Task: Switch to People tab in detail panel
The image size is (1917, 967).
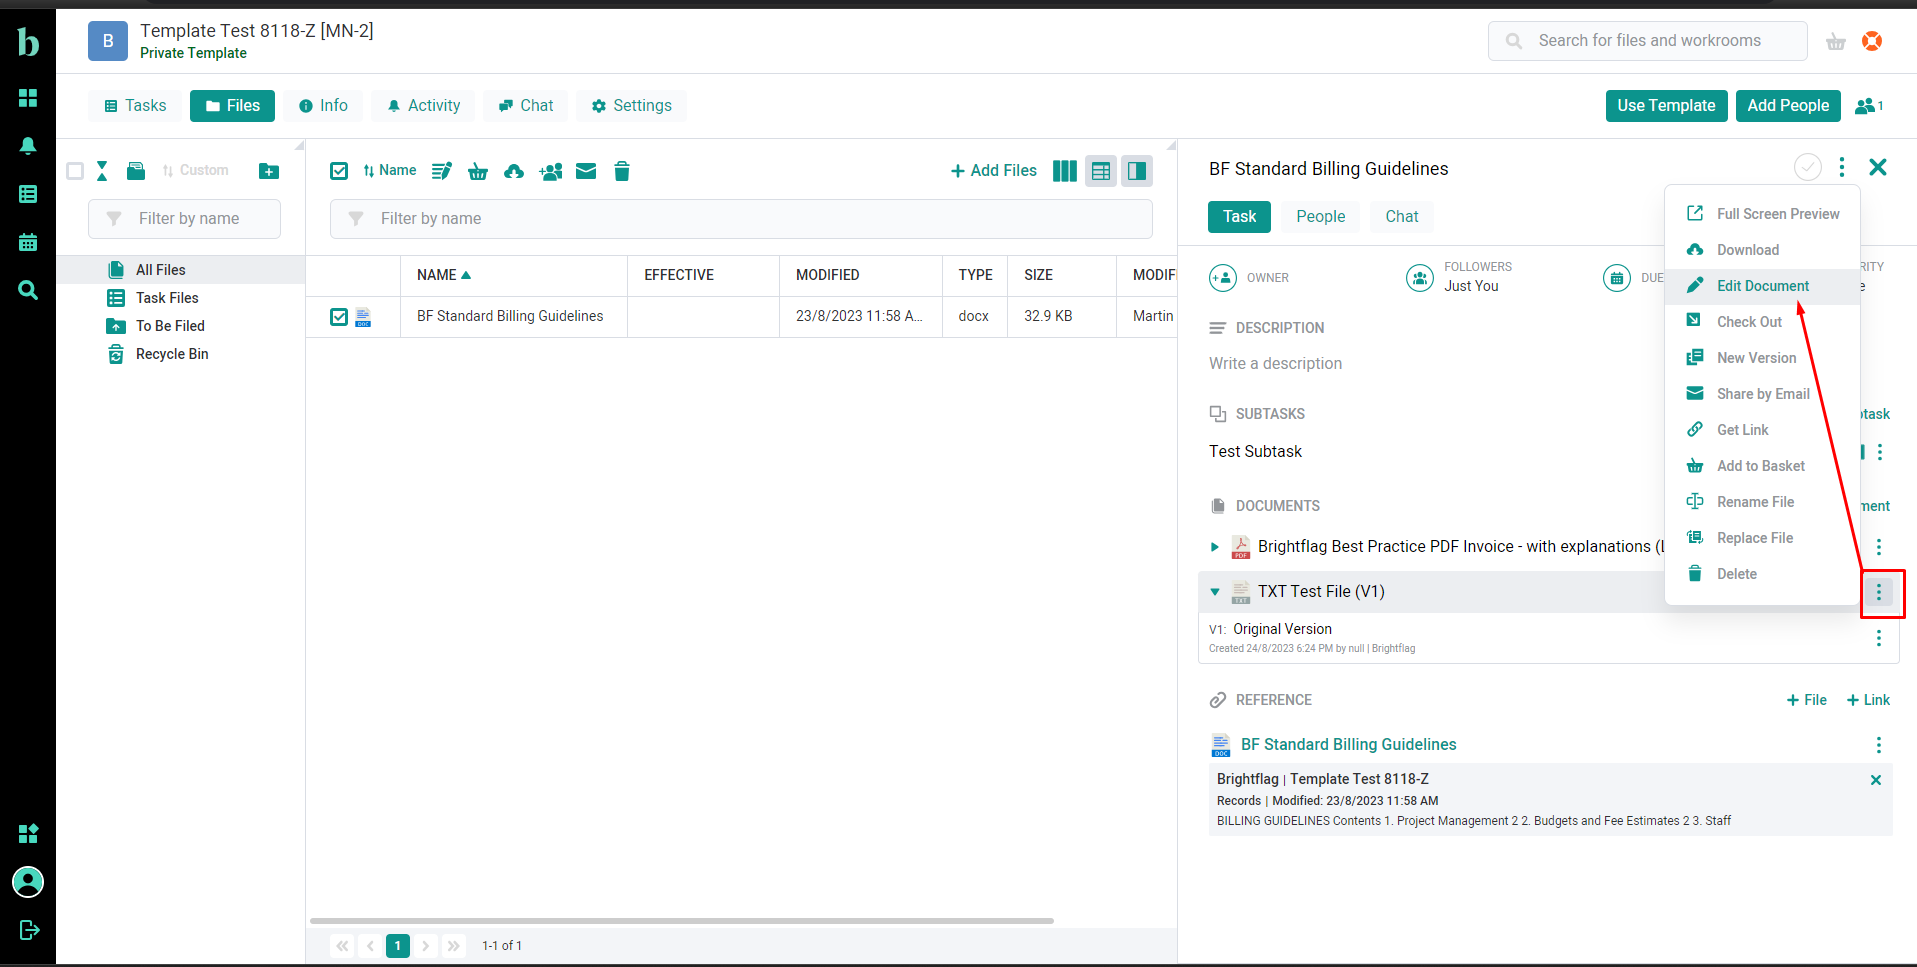Action: (1320, 217)
